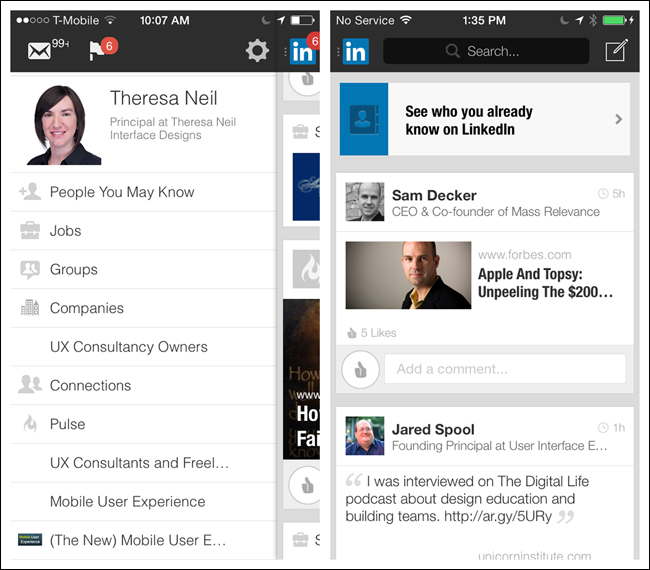The image size is (650, 570).
Task: Click the Connections people icon
Action: pos(30,384)
